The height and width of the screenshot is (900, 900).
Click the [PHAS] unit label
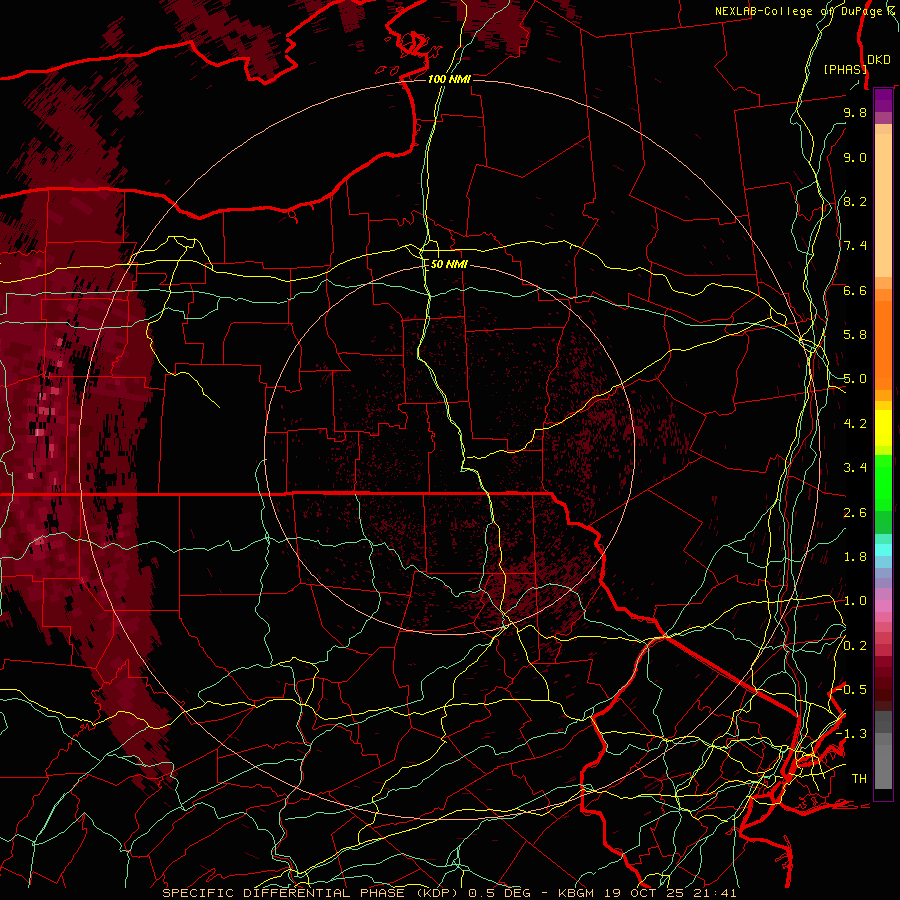[x=845, y=69]
